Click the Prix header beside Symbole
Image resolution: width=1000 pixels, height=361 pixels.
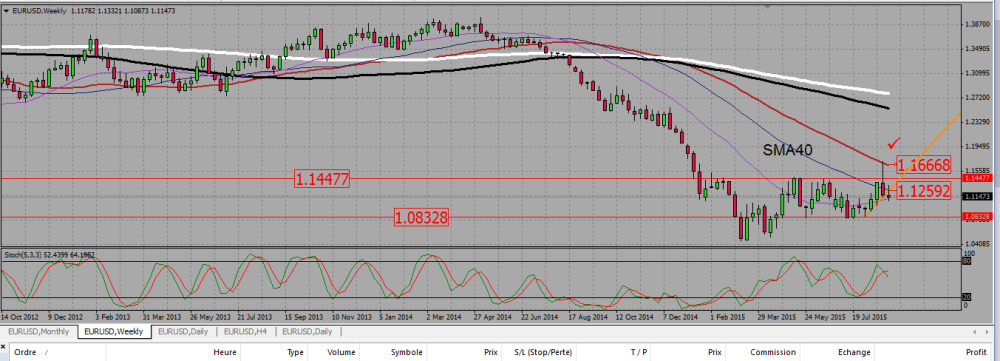point(490,352)
